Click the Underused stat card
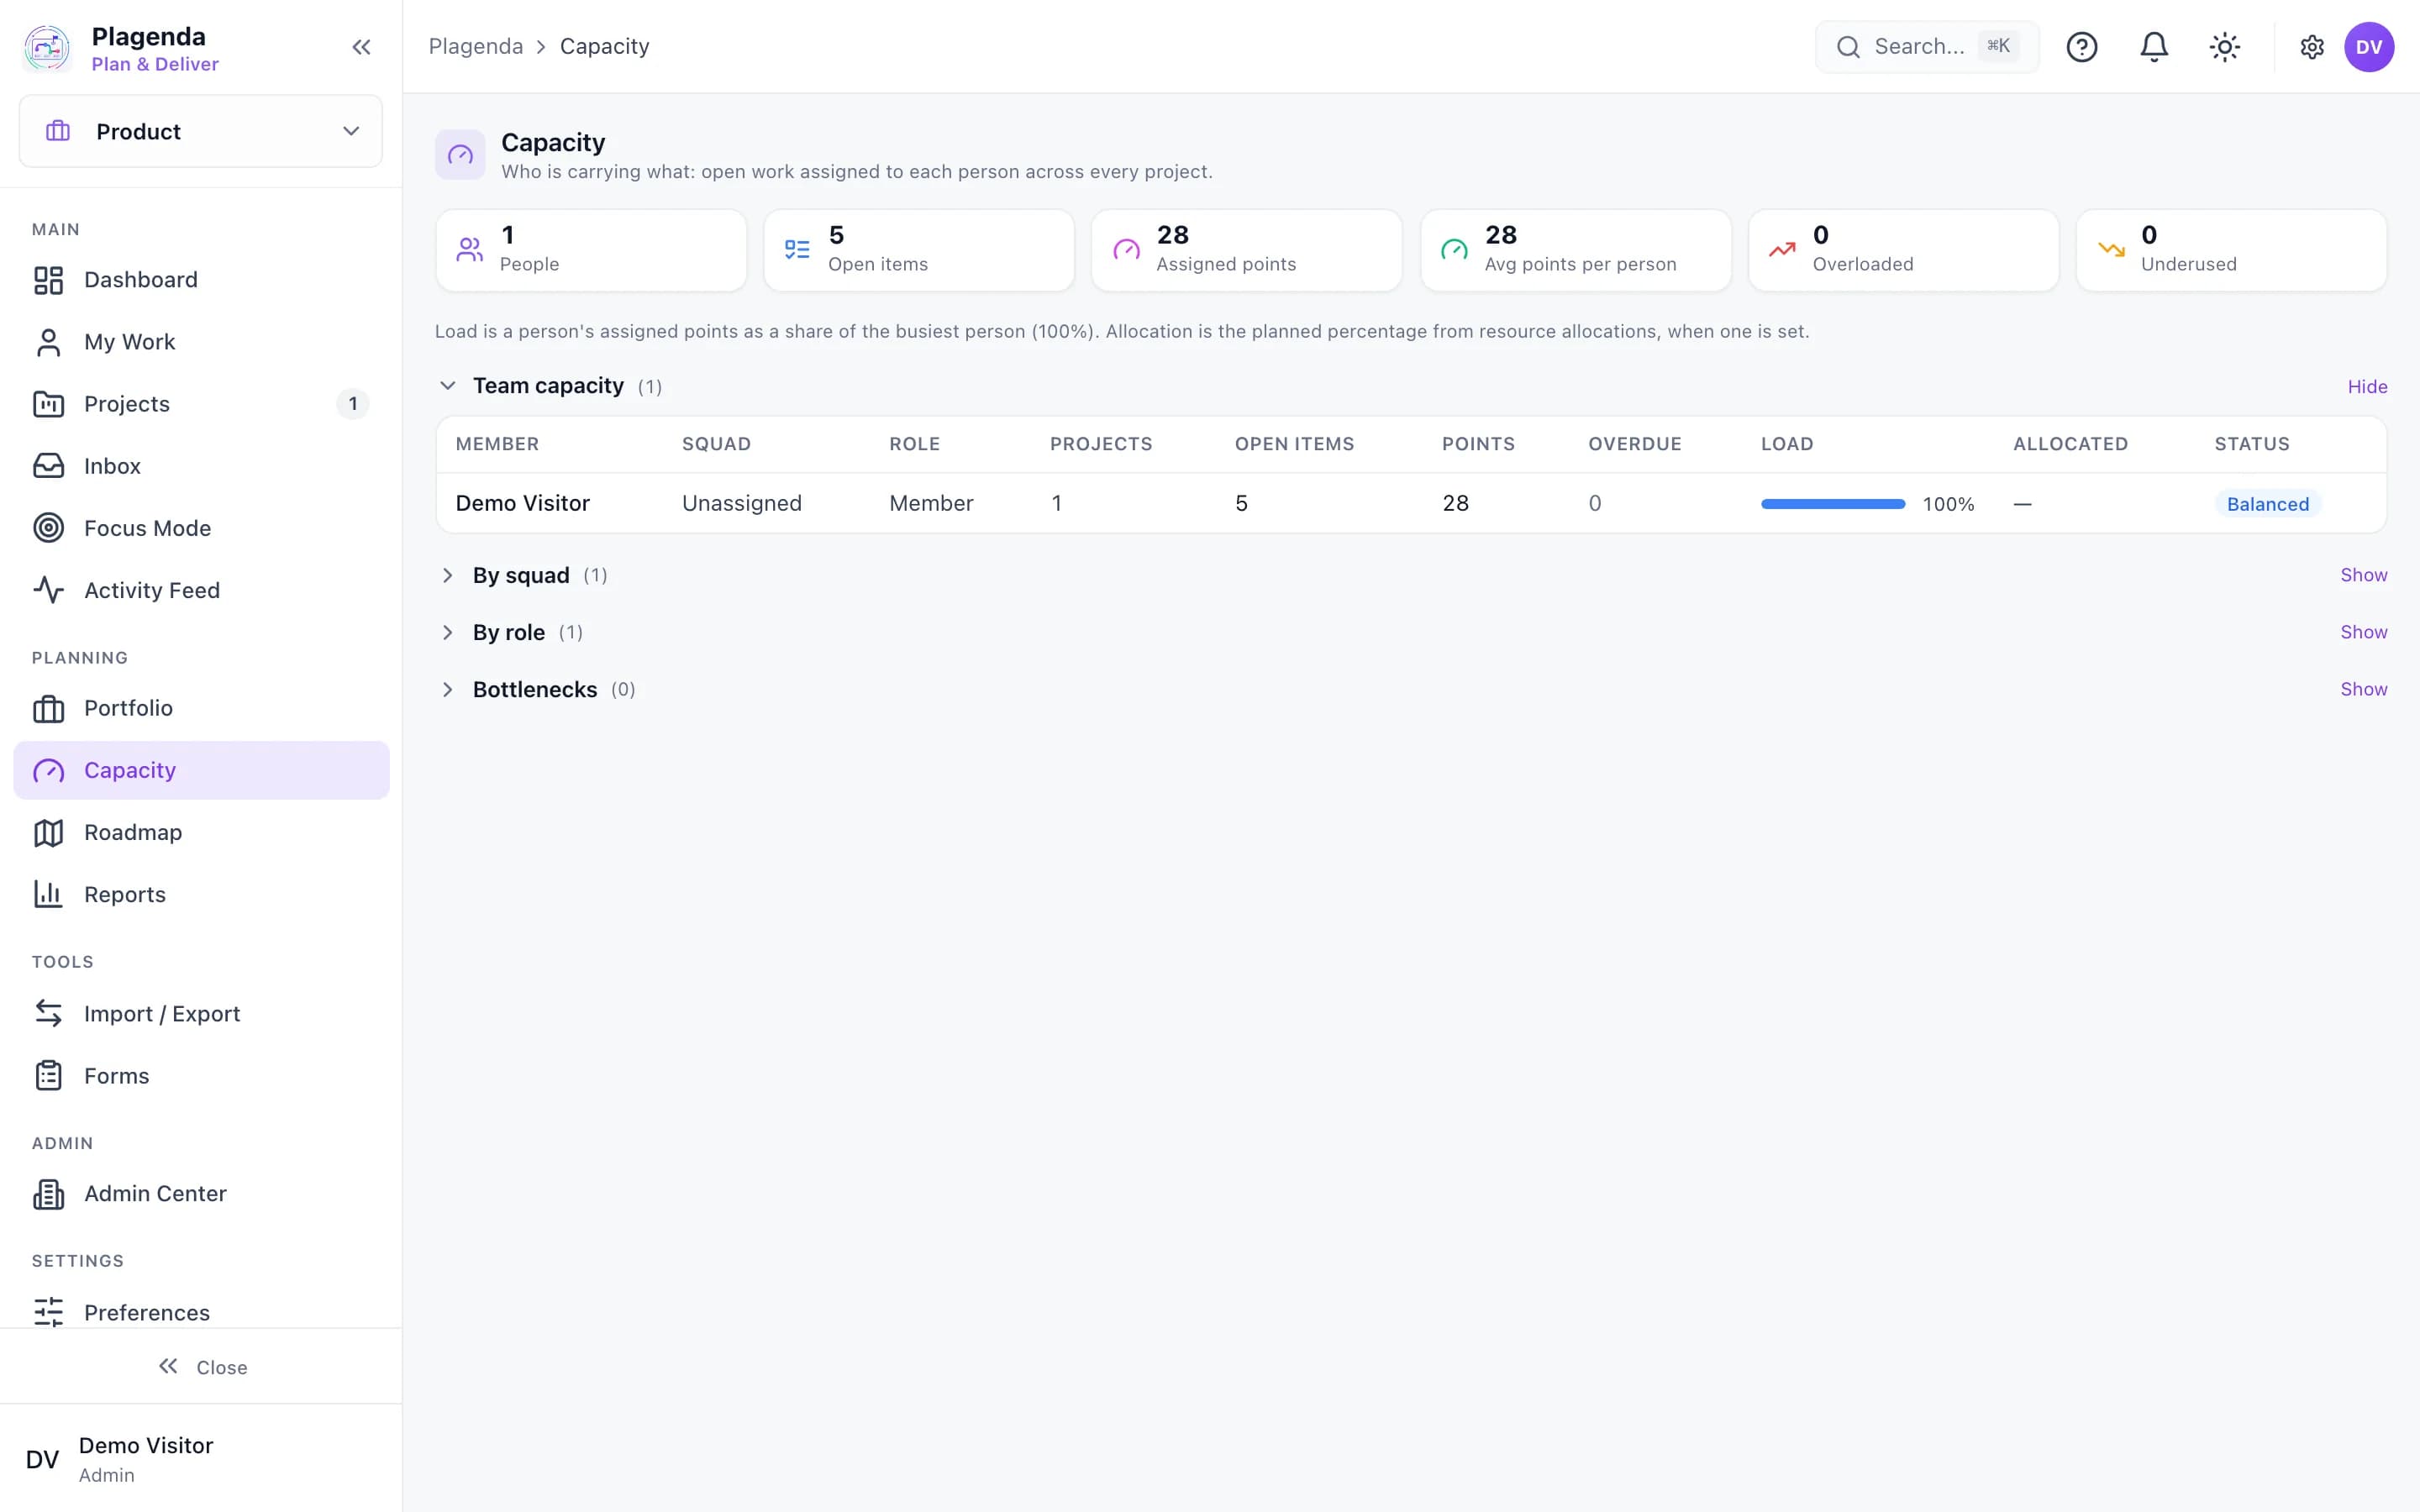This screenshot has width=2420, height=1512. tap(2231, 250)
